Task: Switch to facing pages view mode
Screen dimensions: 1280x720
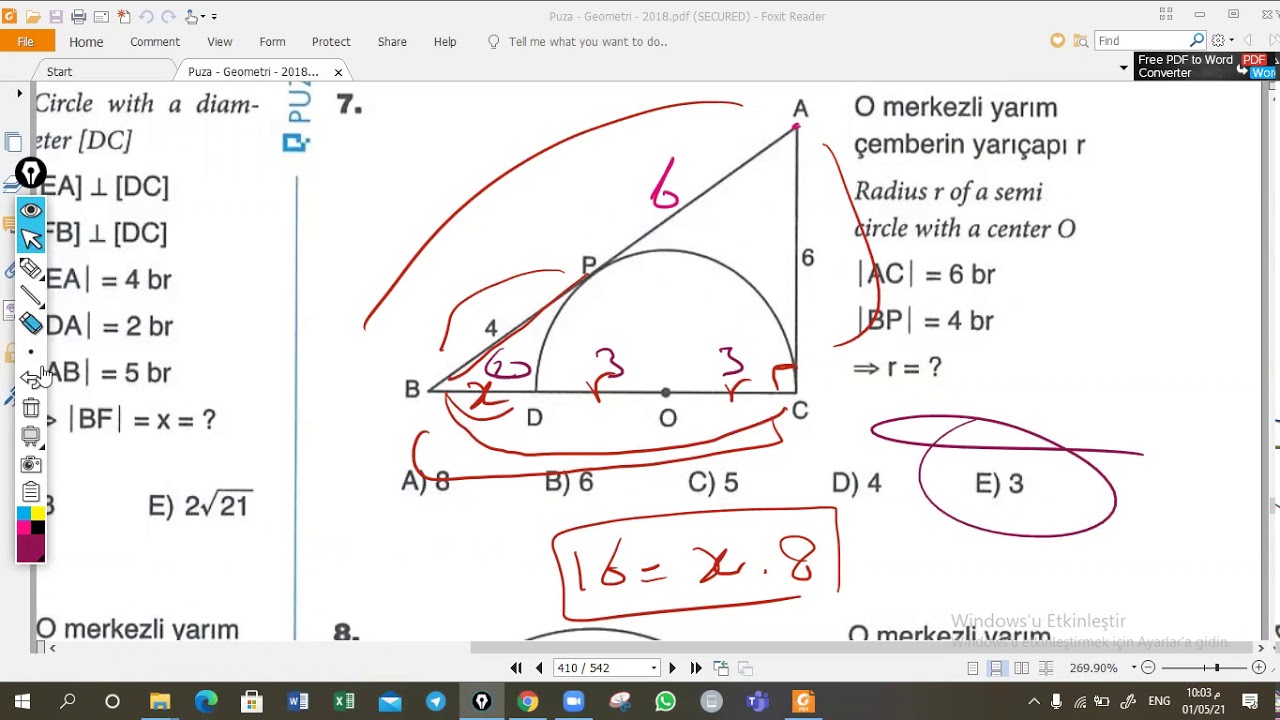Action: point(1021,668)
